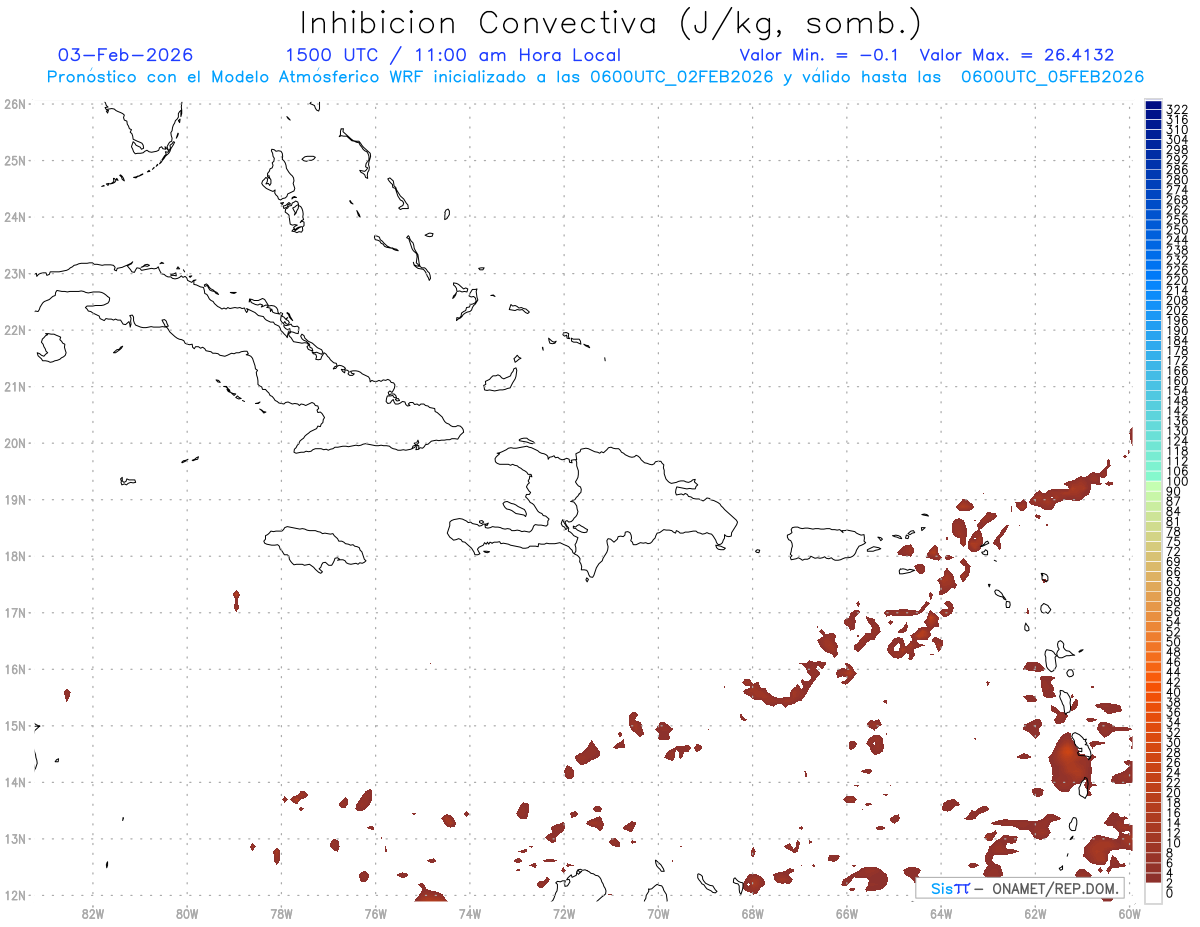Click the 15N latitude label
Screen dimensions: 1200x927
click(x=15, y=725)
